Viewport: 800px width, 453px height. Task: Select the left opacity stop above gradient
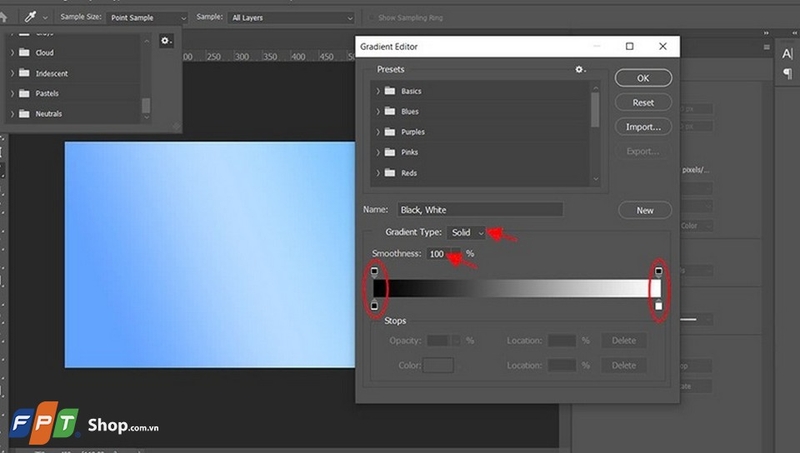[x=375, y=272]
